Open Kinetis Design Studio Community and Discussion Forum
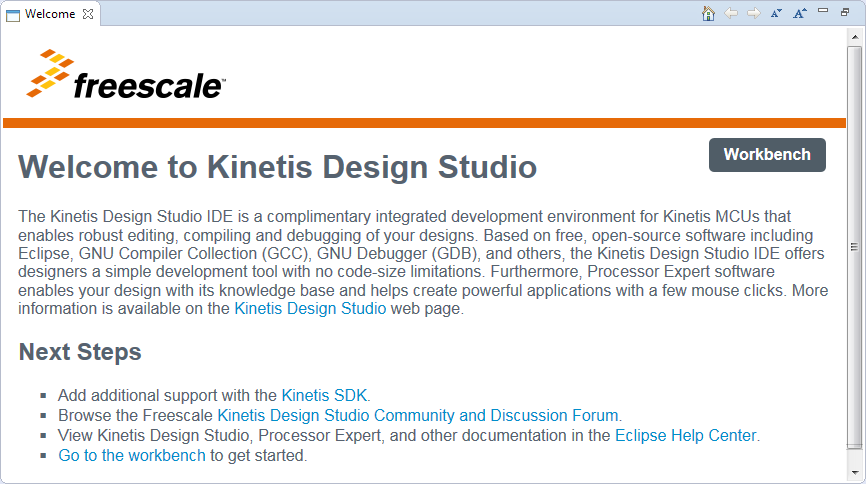 (418, 415)
